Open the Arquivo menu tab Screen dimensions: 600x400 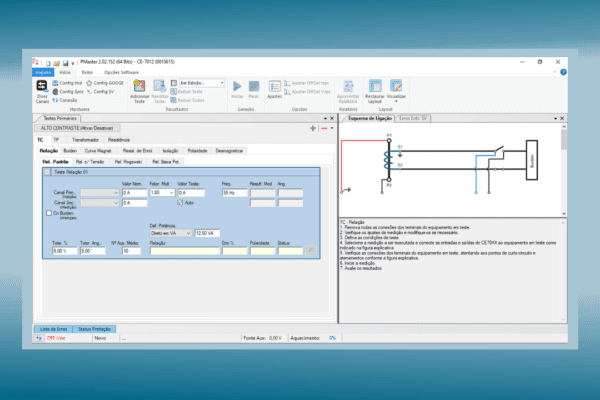43,72
